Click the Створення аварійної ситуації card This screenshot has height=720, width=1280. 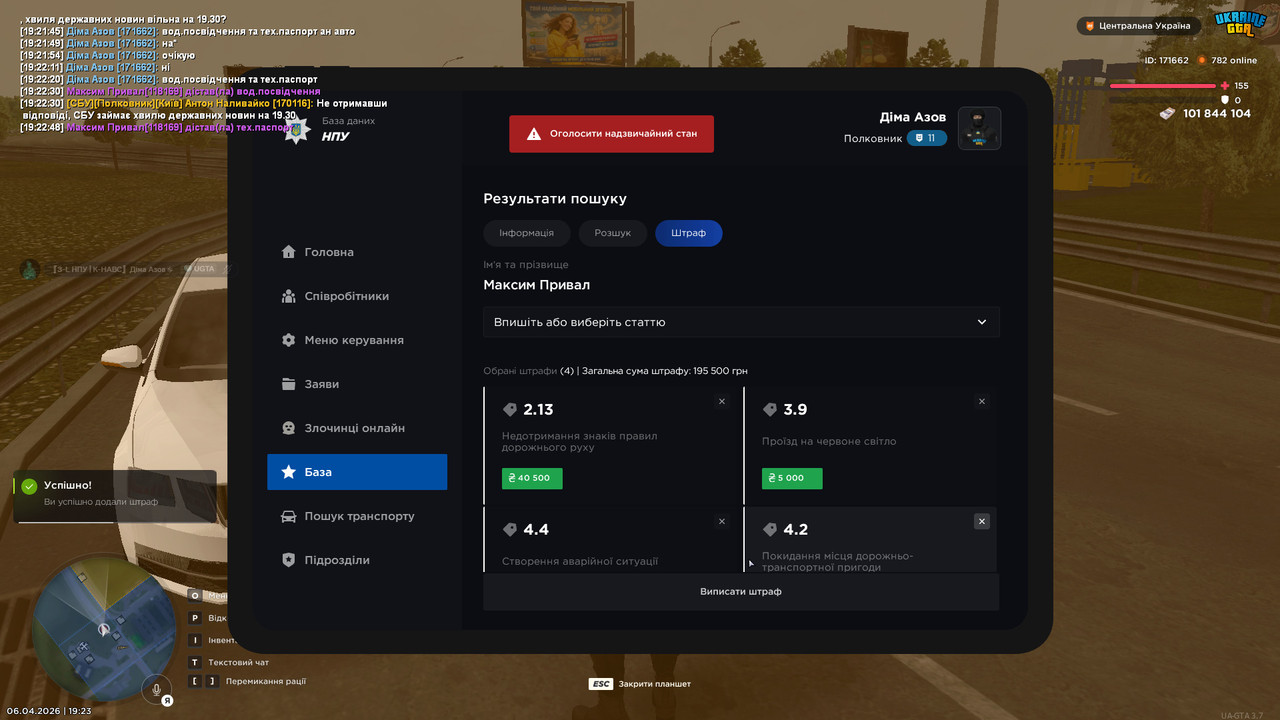(611, 540)
